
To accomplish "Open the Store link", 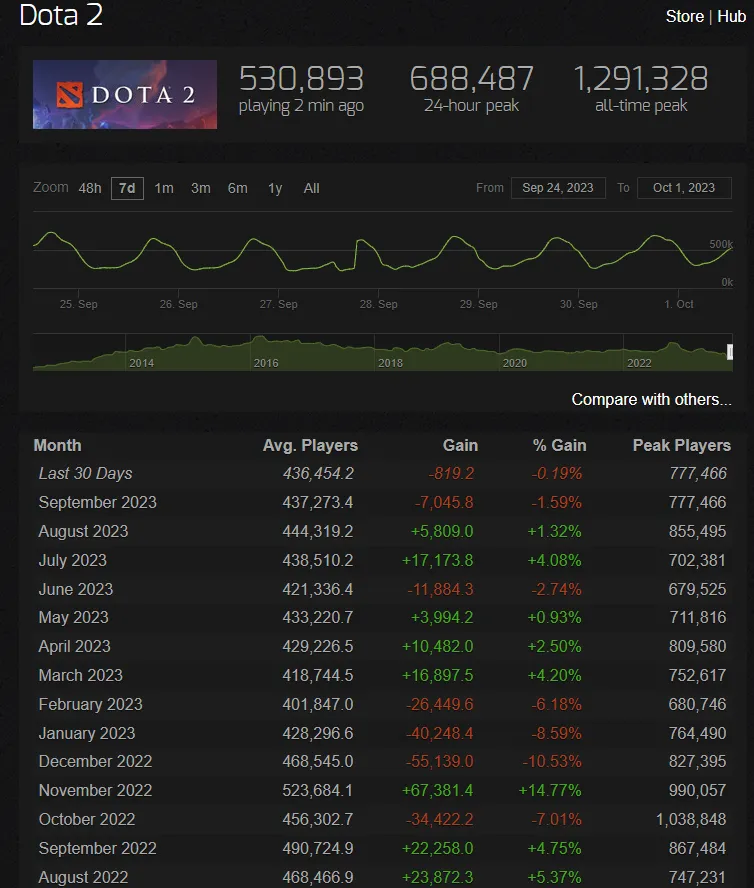I will coord(684,16).
